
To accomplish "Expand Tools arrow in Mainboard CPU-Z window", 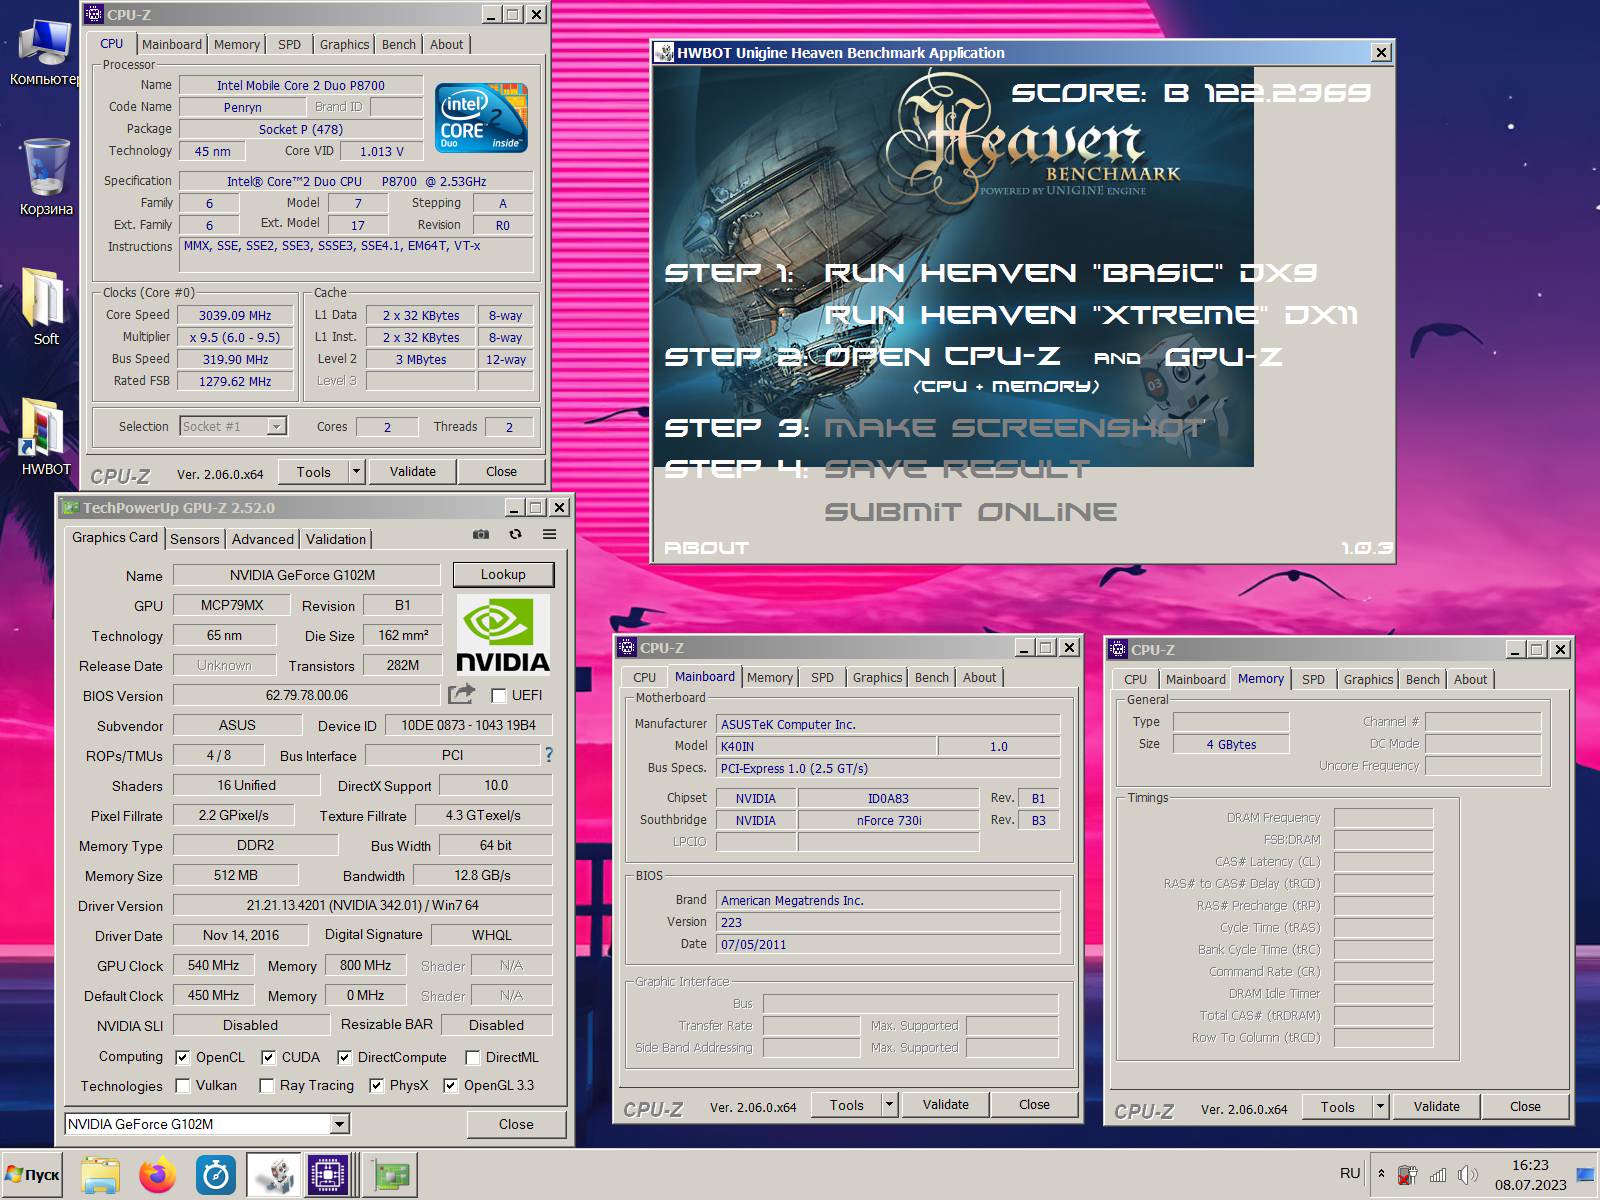I will coord(889,1104).
